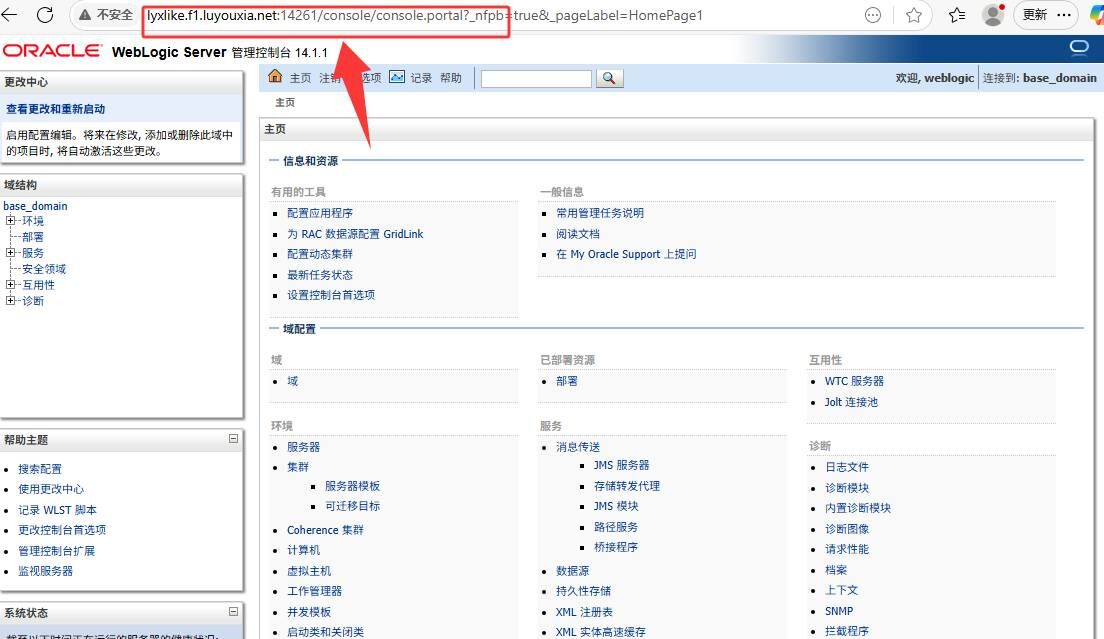Open 虚拟主机 link
Screen dimensions: 1104x639
point(309,571)
